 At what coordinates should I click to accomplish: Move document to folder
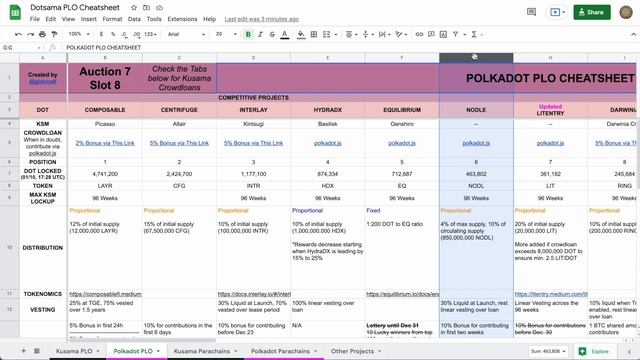tap(146, 8)
